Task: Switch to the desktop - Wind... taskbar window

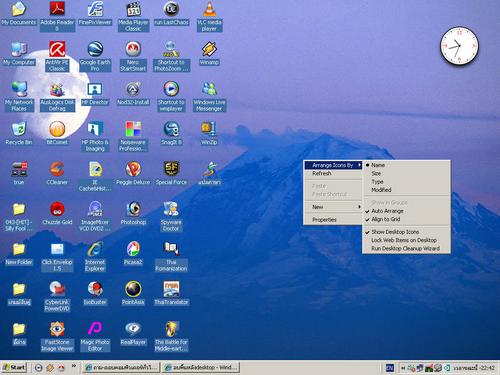Action: (201, 367)
